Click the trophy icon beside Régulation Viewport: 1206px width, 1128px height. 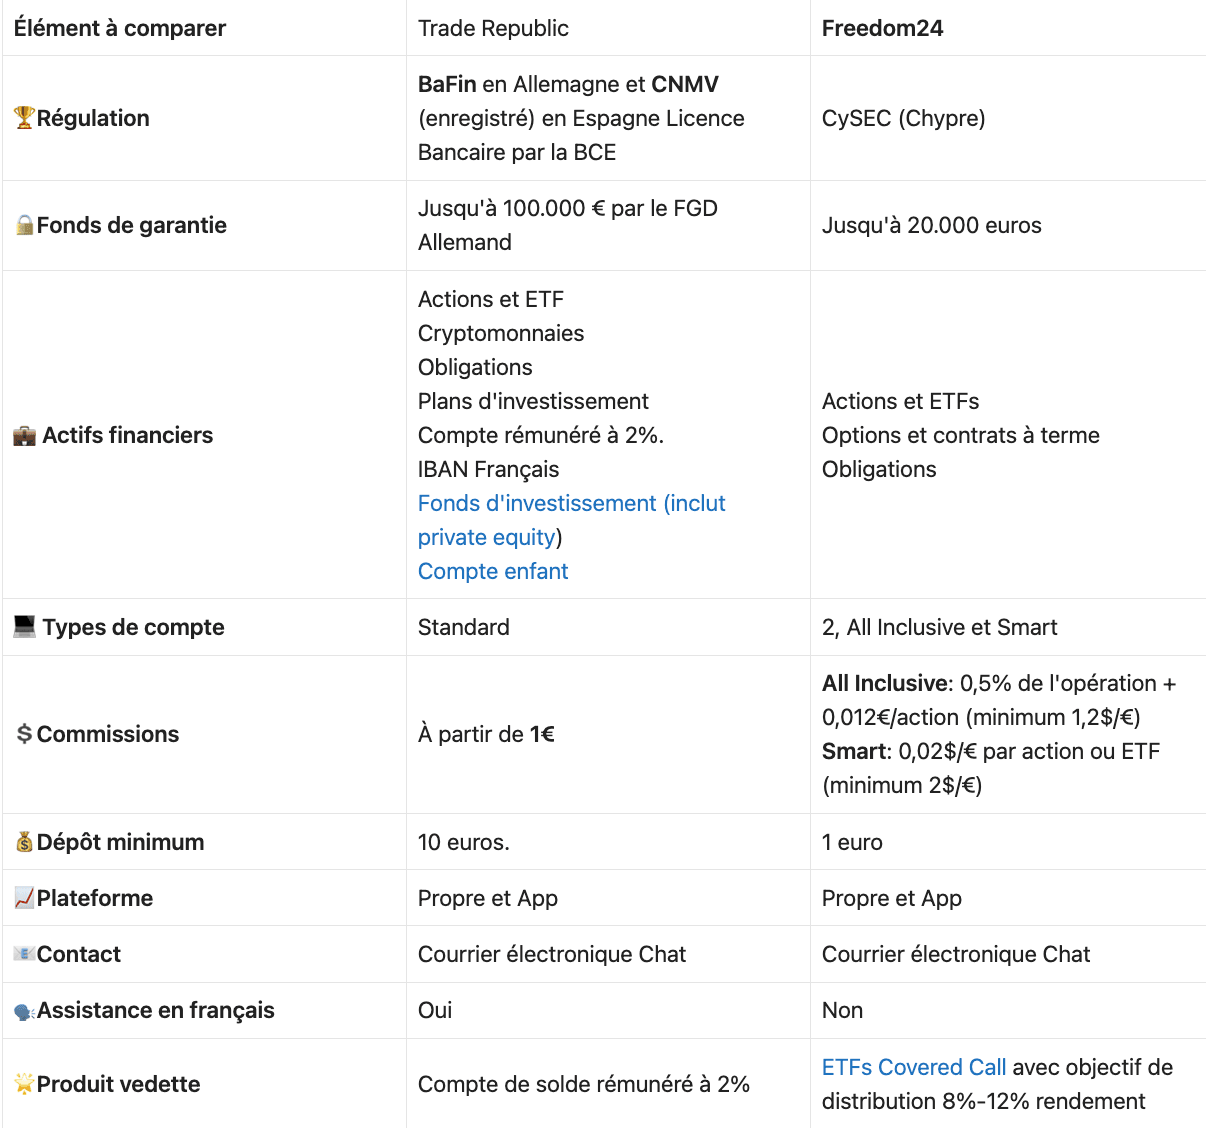coord(24,118)
